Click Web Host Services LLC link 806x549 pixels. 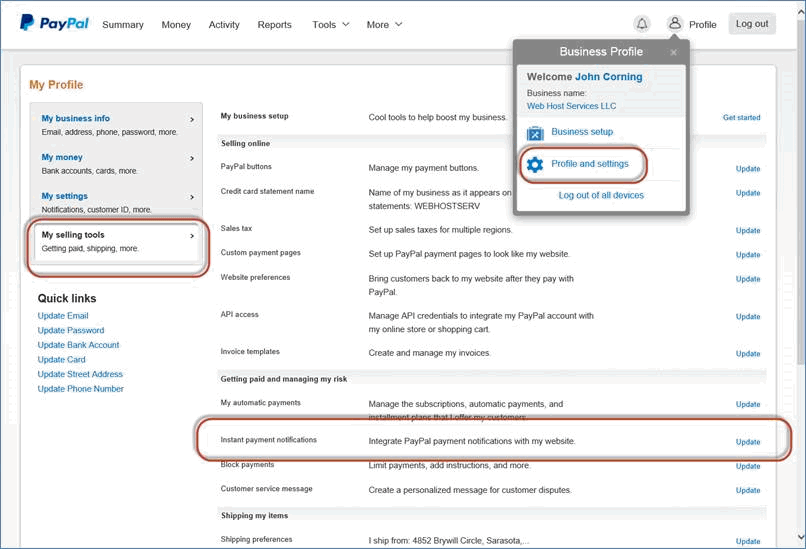[571, 106]
